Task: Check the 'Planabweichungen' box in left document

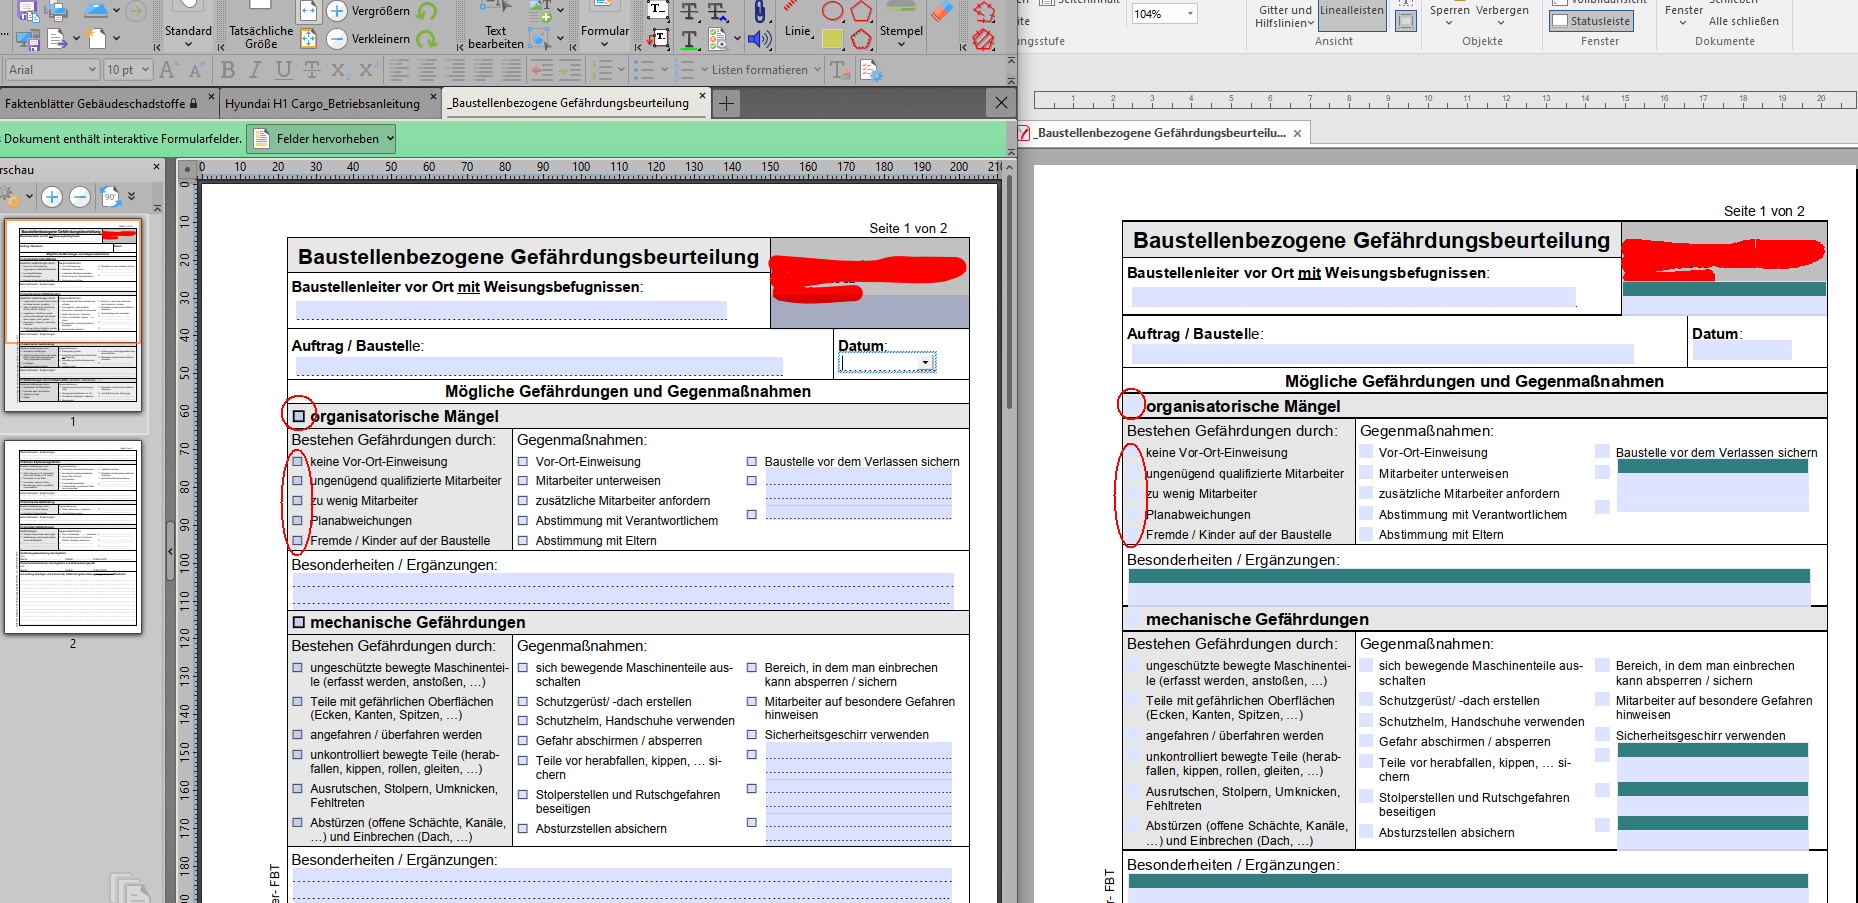Action: point(297,520)
